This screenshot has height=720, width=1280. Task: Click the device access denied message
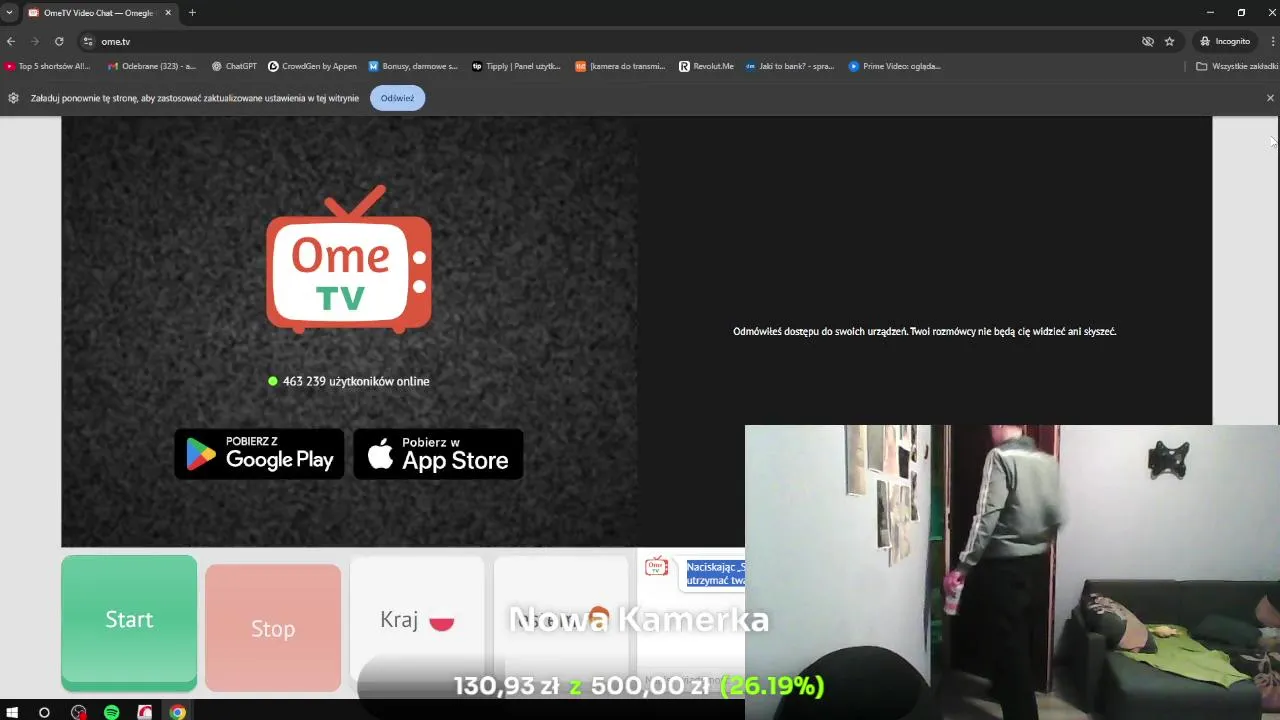924,331
